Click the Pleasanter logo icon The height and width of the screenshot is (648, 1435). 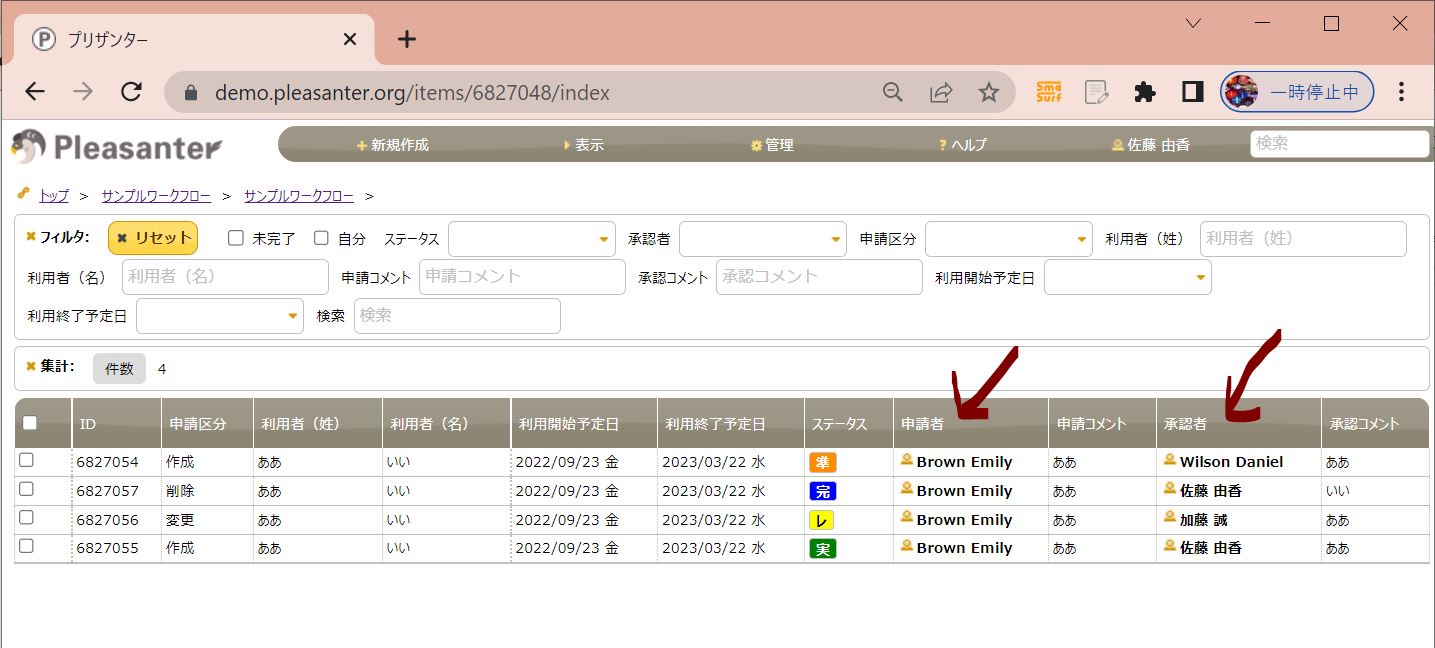(x=30, y=147)
